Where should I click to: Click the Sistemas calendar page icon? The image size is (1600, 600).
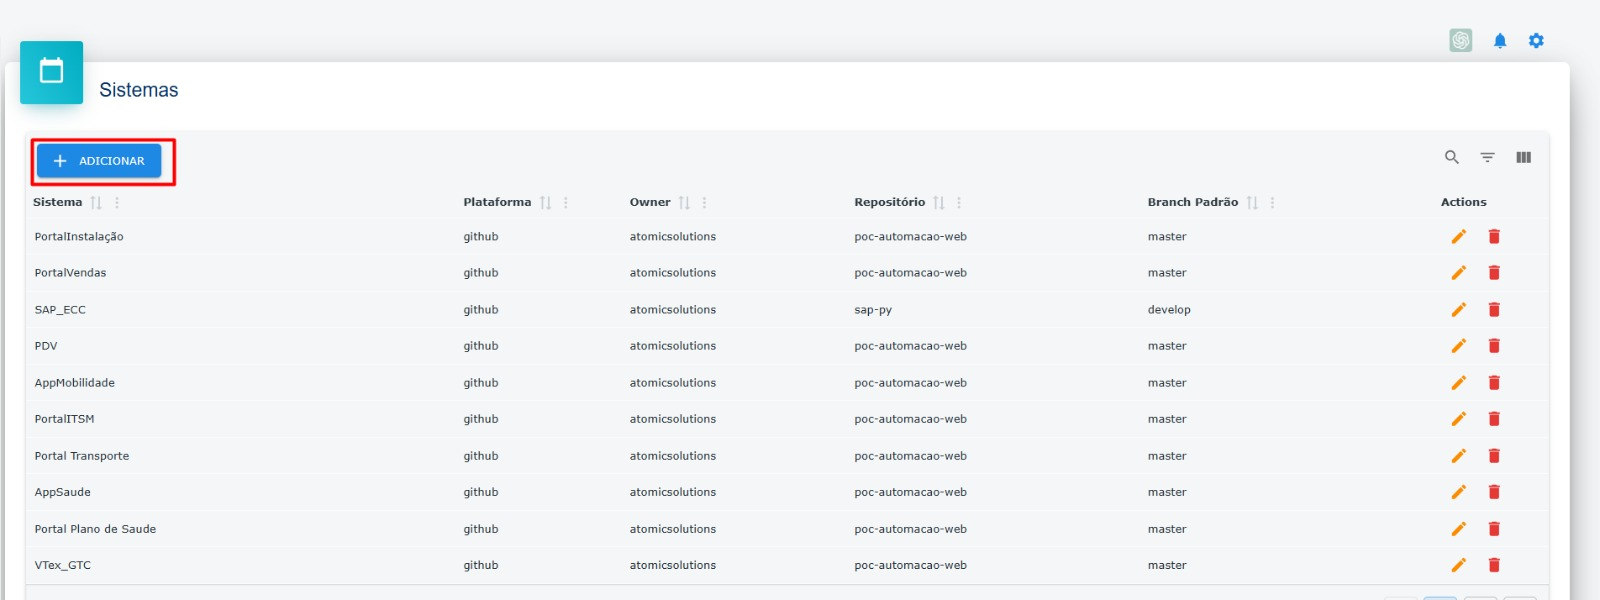[x=51, y=72]
